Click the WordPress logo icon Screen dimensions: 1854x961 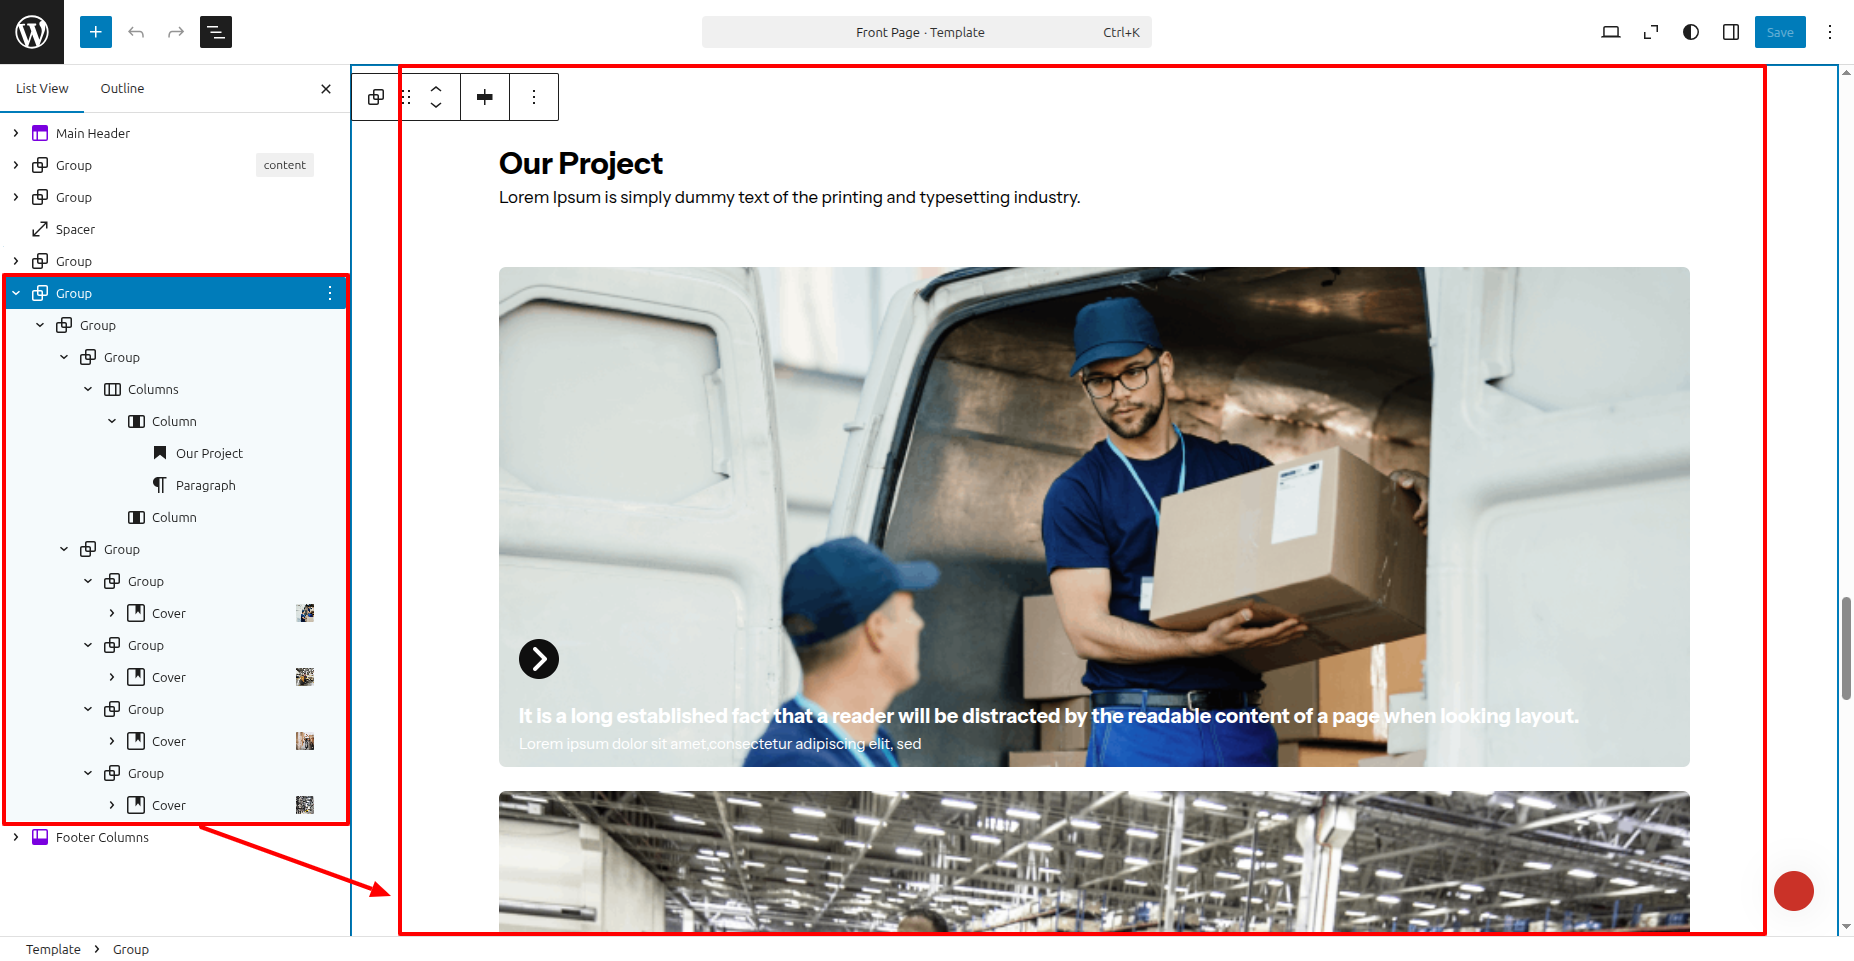click(x=32, y=32)
